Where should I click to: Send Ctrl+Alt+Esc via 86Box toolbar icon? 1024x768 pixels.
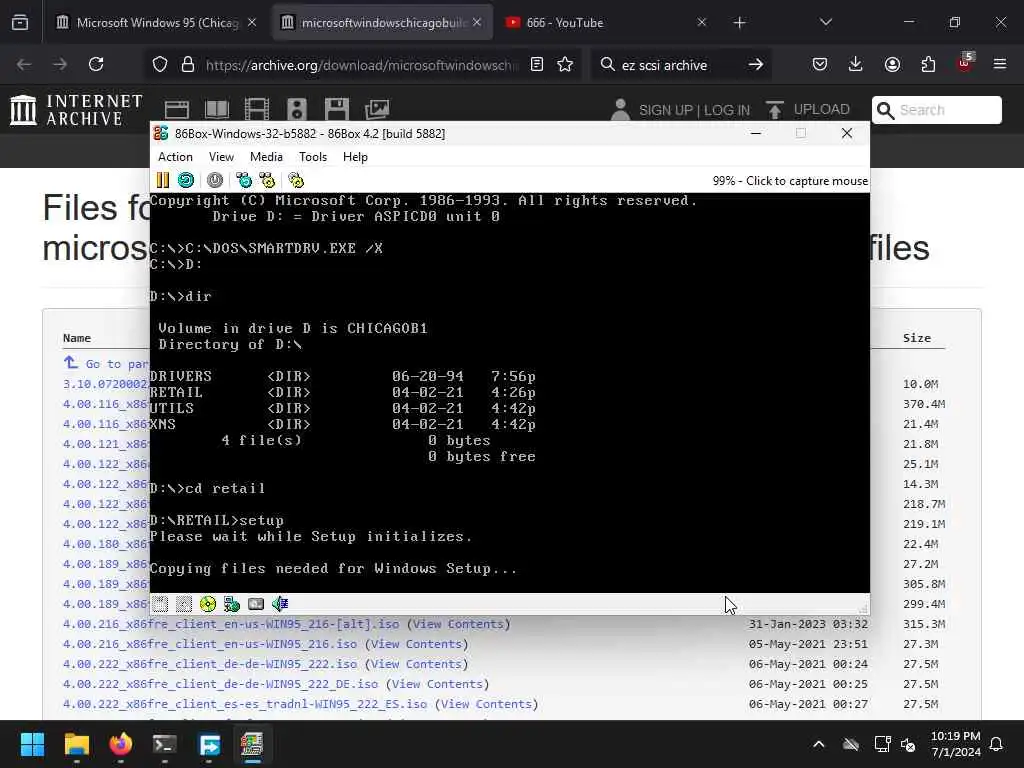[267, 180]
